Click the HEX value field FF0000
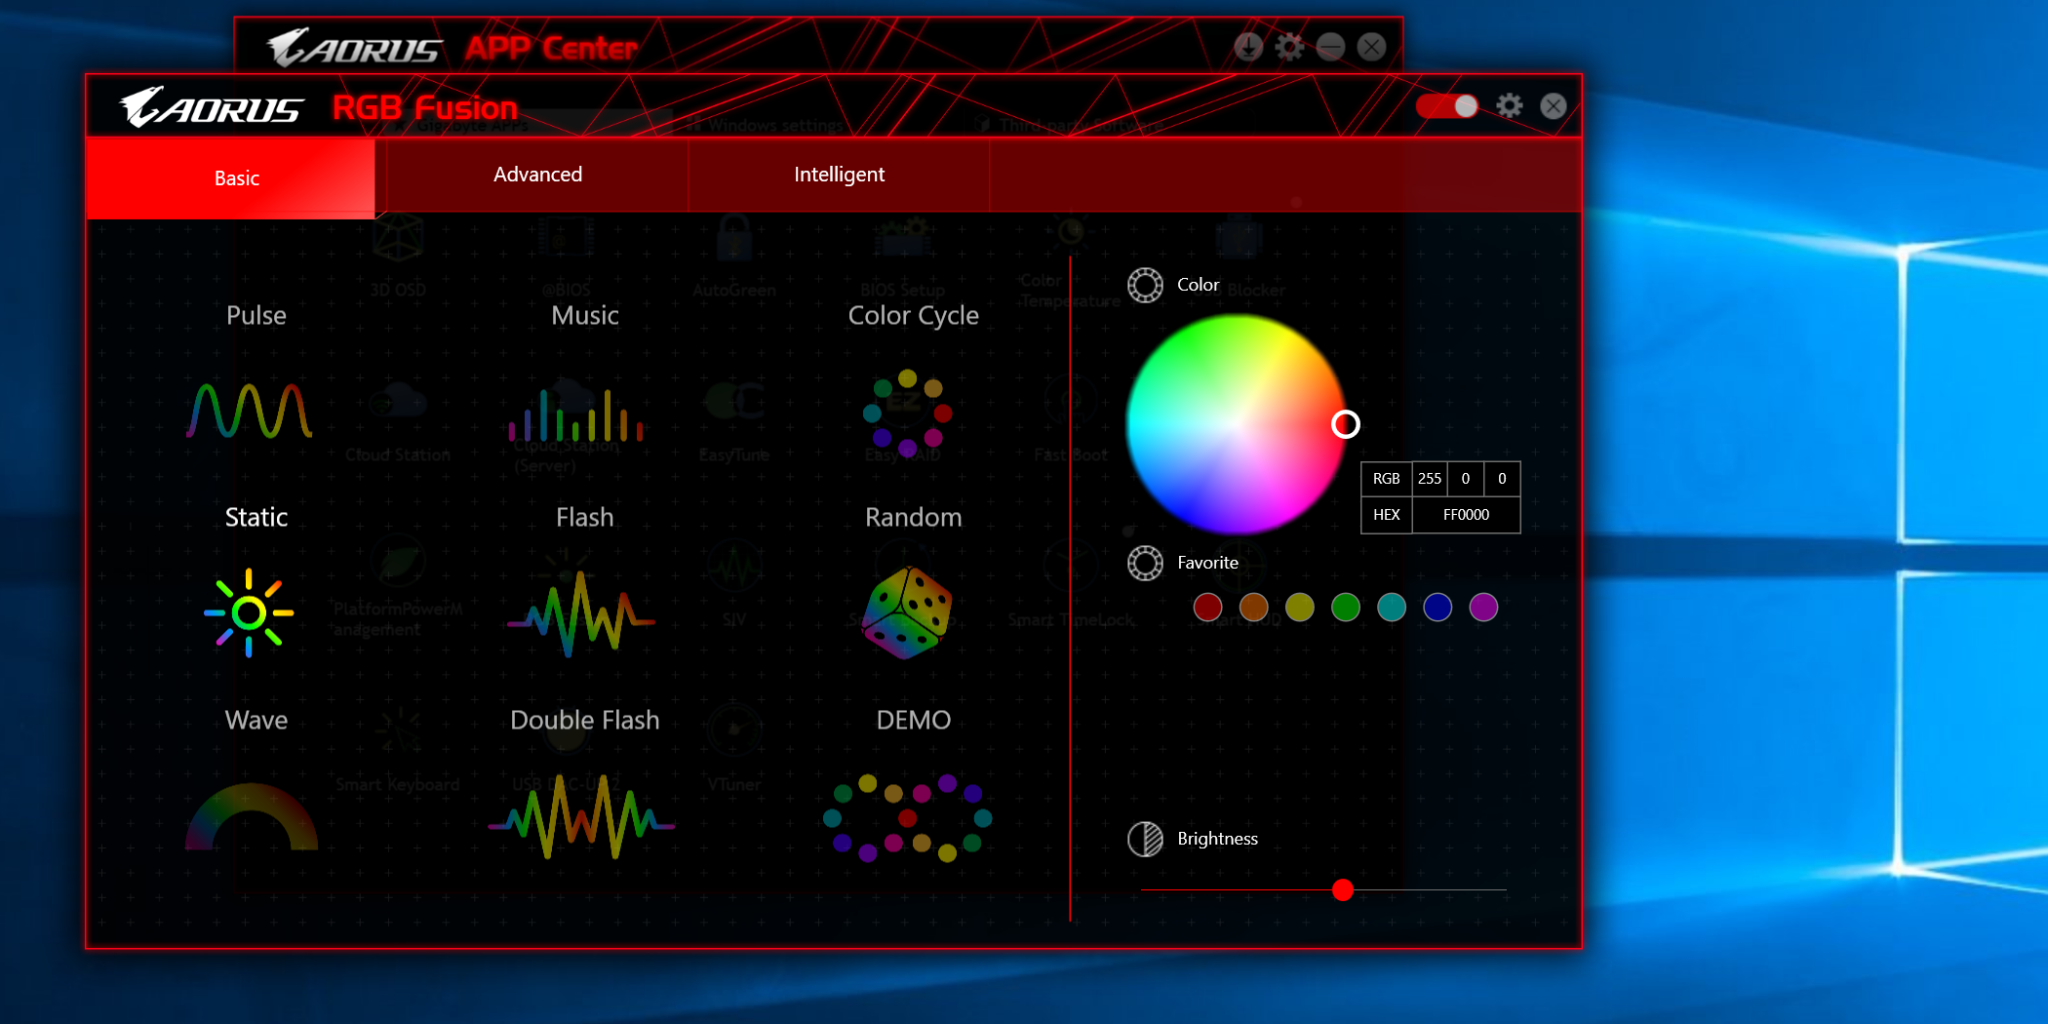 1466,515
